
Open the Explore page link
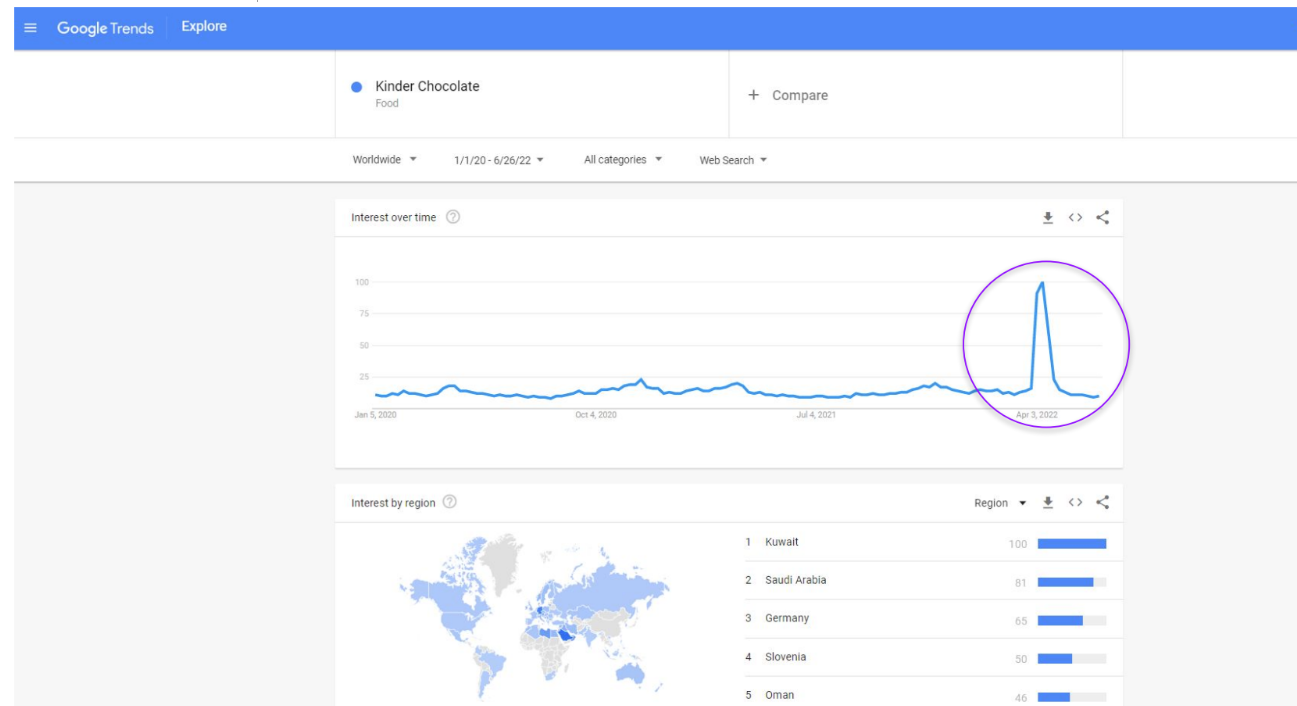tap(204, 27)
